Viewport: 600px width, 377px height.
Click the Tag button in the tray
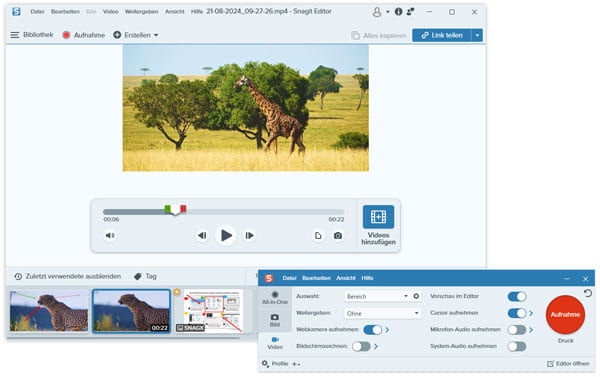coord(145,276)
